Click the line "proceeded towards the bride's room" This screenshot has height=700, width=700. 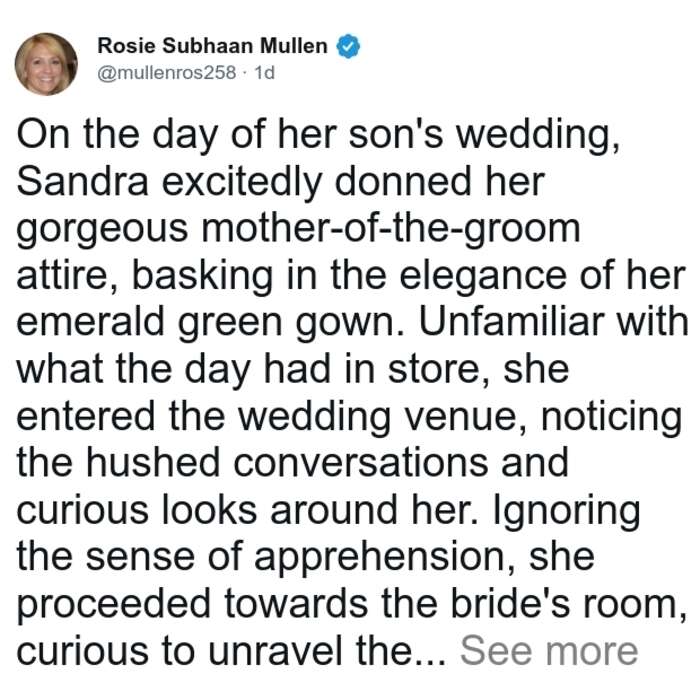point(351,604)
